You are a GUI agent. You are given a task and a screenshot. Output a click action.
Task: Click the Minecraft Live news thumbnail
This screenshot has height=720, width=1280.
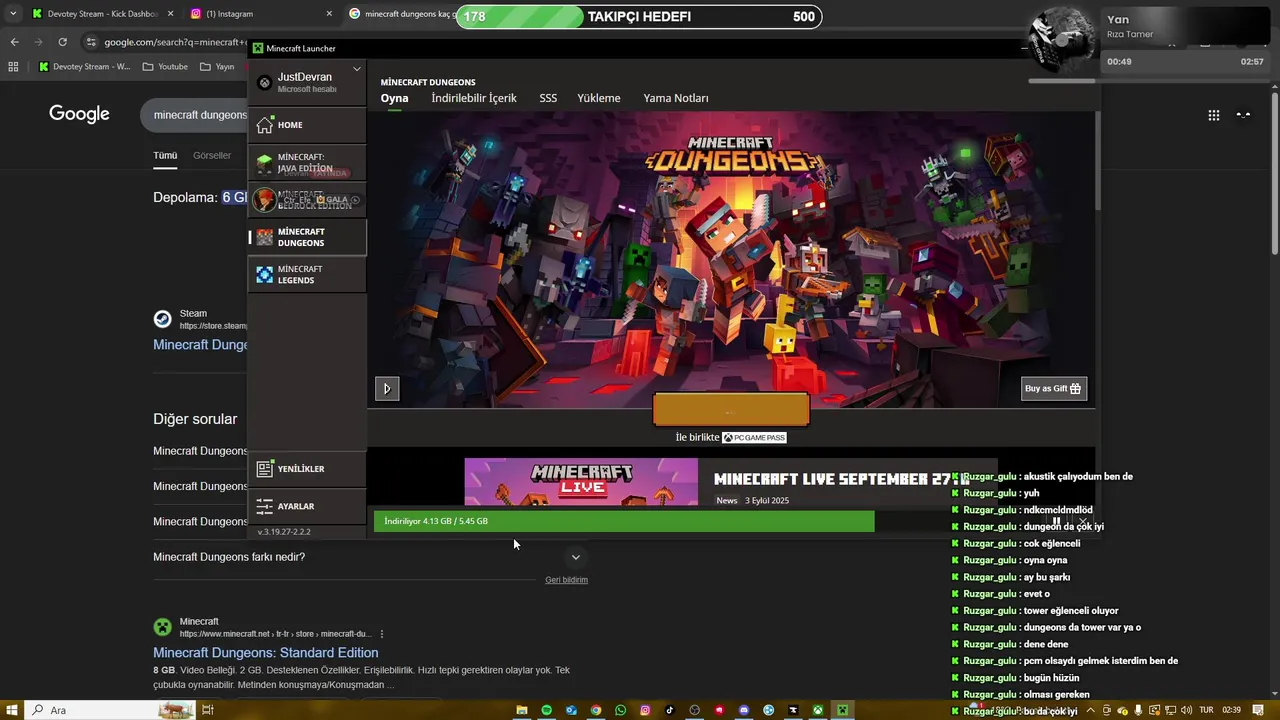[581, 482]
